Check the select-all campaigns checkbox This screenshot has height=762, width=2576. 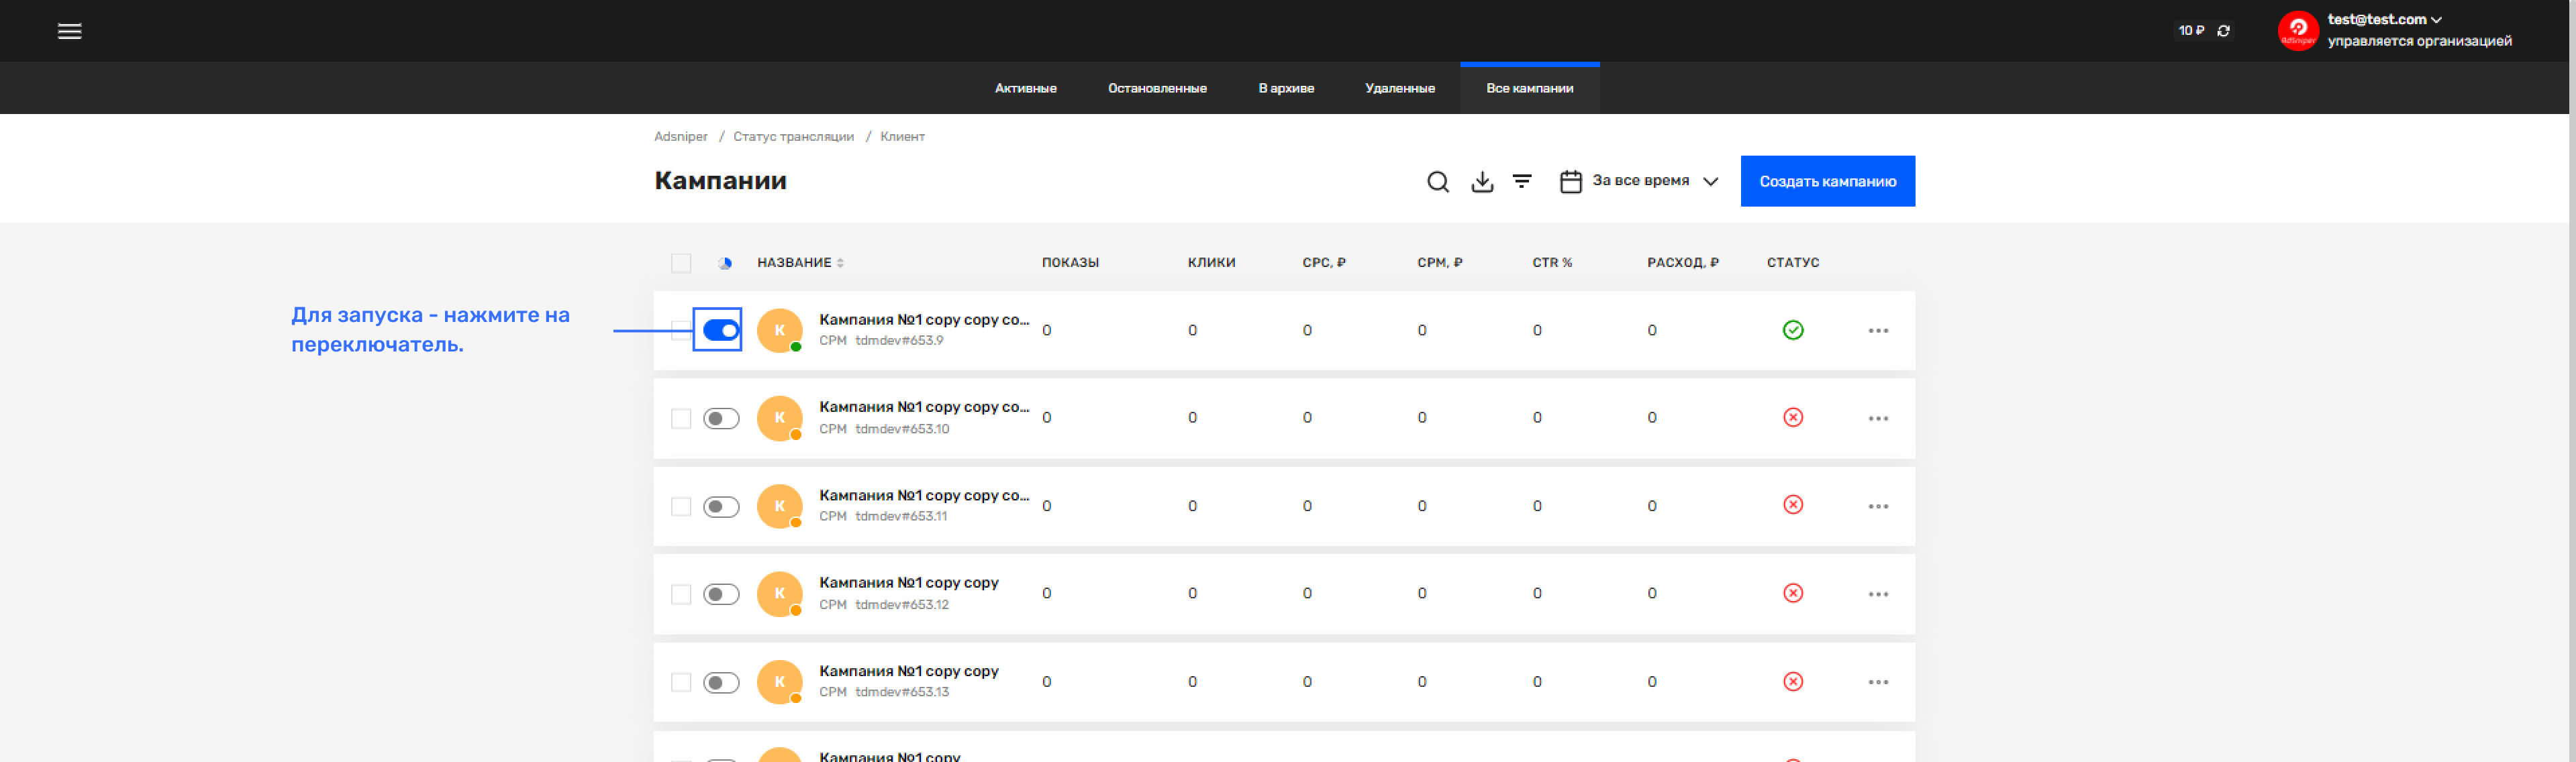[680, 263]
